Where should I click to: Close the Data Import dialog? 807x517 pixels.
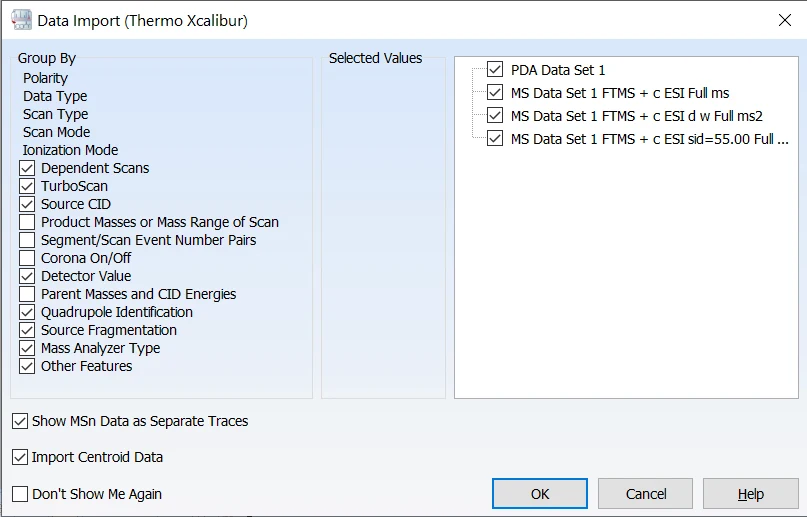[x=785, y=20]
